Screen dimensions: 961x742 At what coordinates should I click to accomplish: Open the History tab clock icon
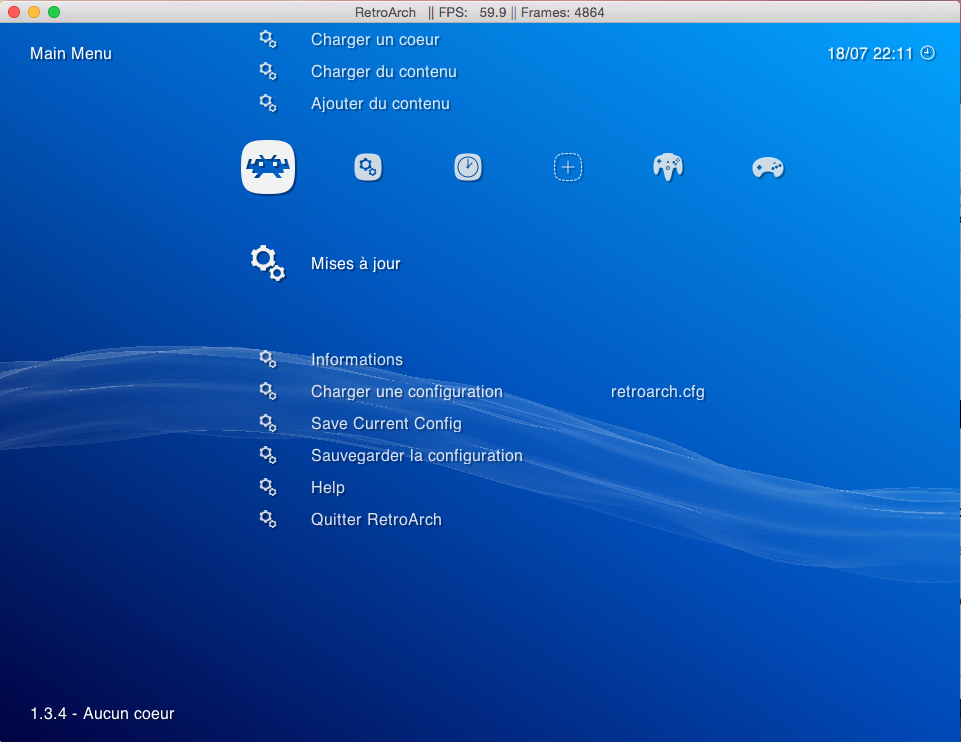pyautogui.click(x=468, y=167)
